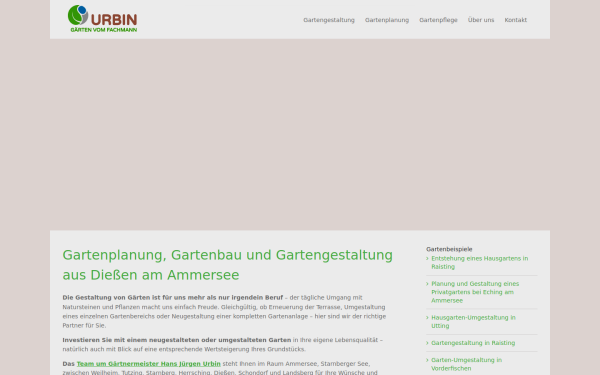Open the Gartenplanung menu item
The image size is (600, 375).
pyautogui.click(x=387, y=20)
